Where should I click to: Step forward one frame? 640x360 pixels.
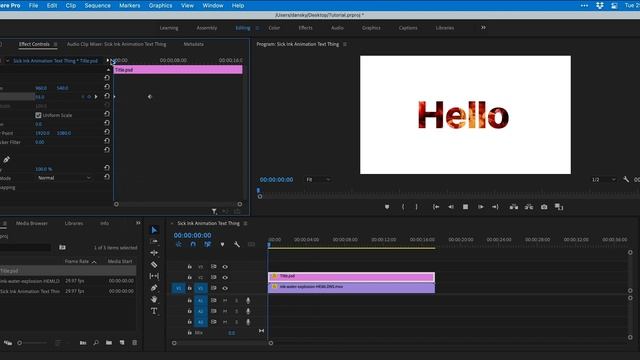pyautogui.click(x=480, y=207)
